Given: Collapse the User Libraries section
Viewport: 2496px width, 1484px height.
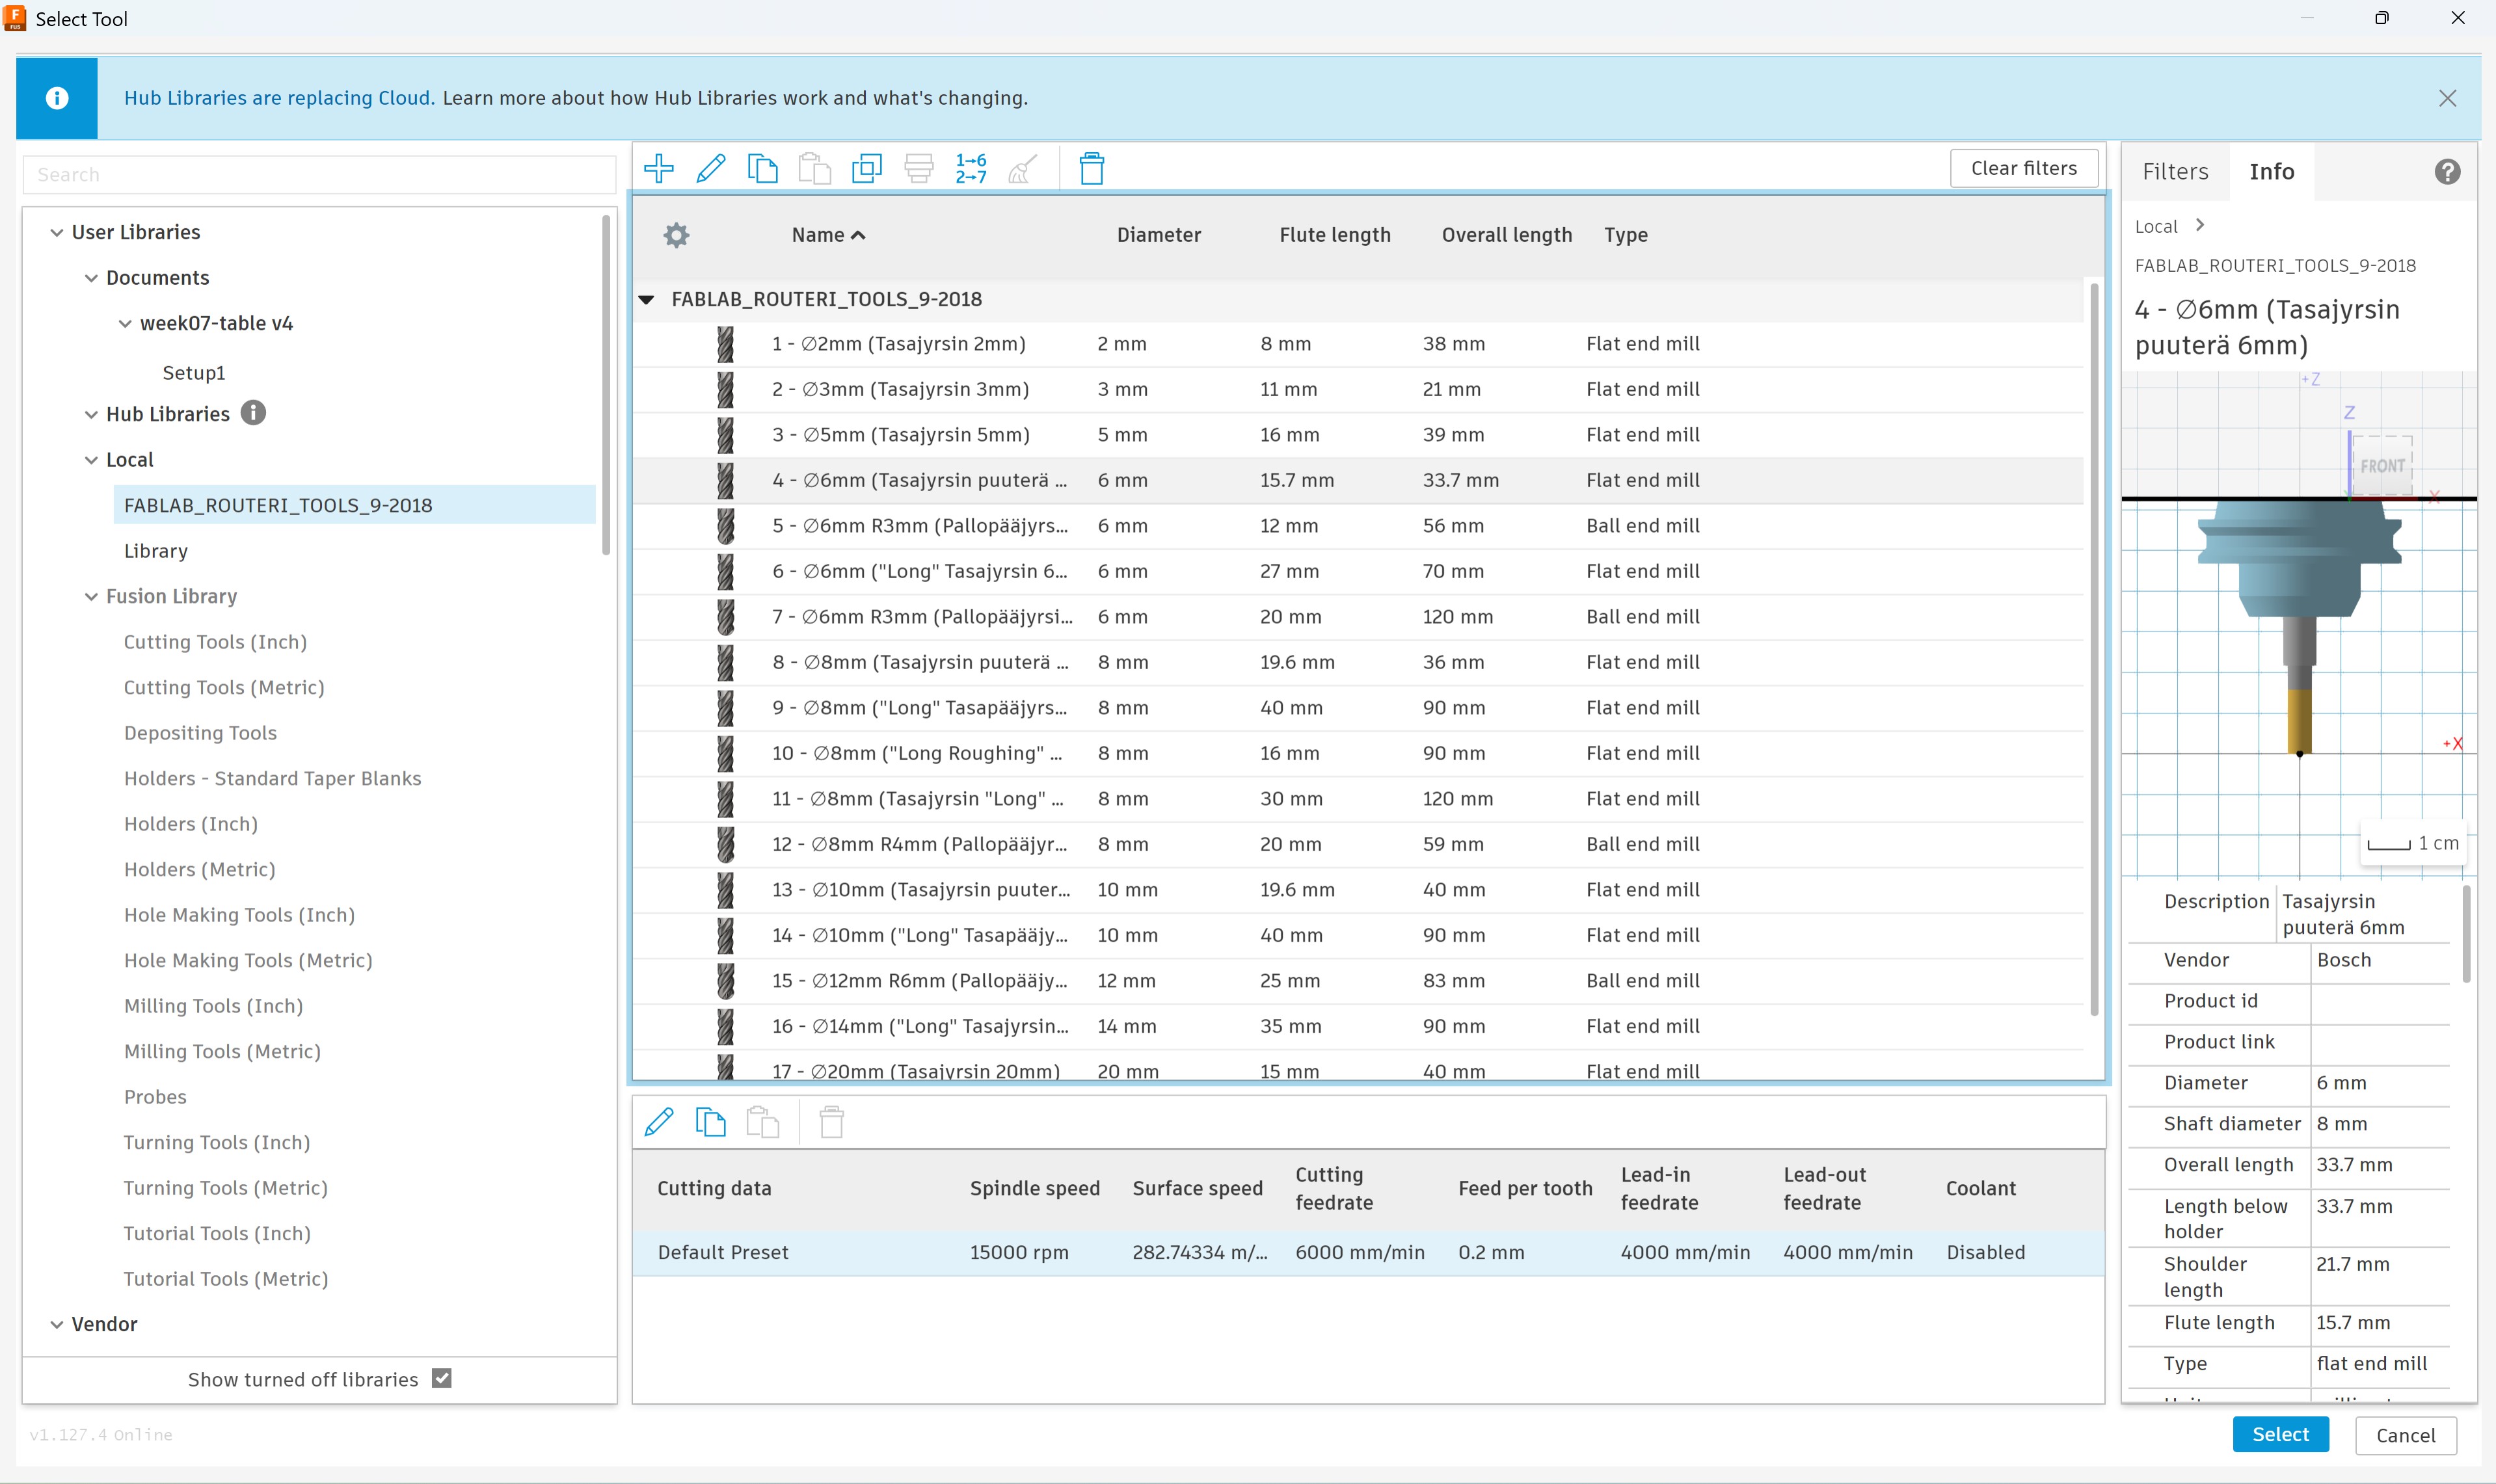Looking at the screenshot, I should pyautogui.click(x=57, y=232).
